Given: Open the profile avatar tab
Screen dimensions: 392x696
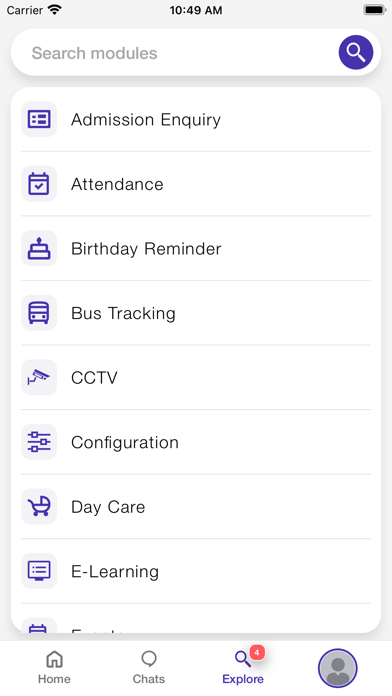Looking at the screenshot, I should [337, 668].
